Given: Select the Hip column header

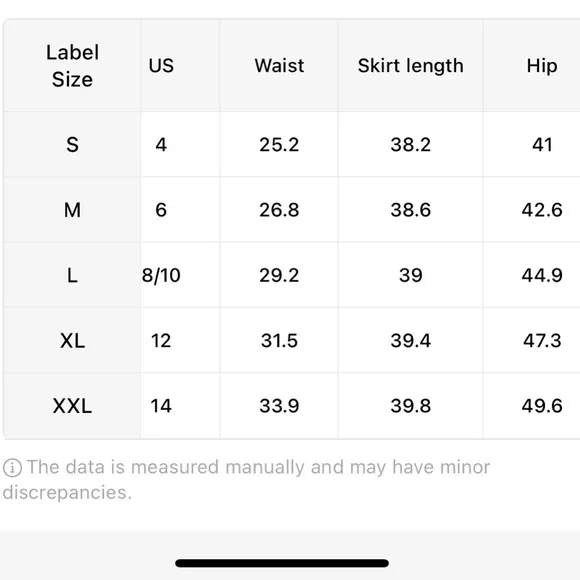Looking at the screenshot, I should click(532, 65).
